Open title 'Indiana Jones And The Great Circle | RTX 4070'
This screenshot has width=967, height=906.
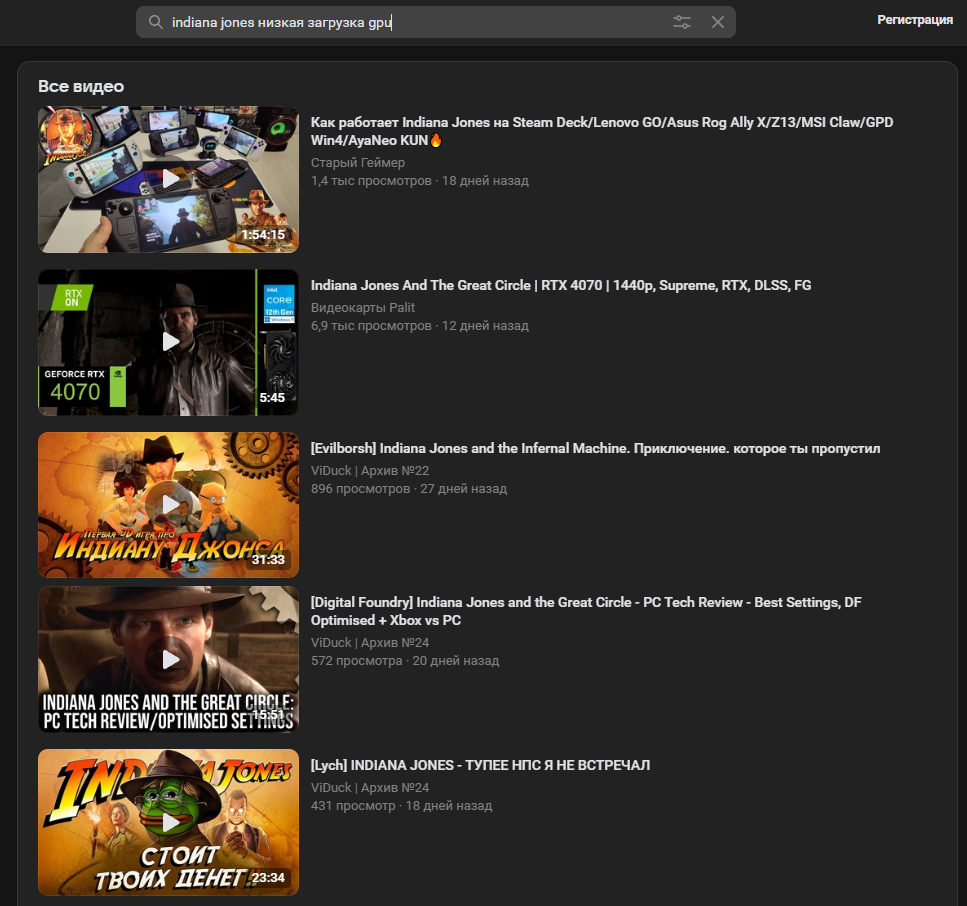click(x=561, y=286)
